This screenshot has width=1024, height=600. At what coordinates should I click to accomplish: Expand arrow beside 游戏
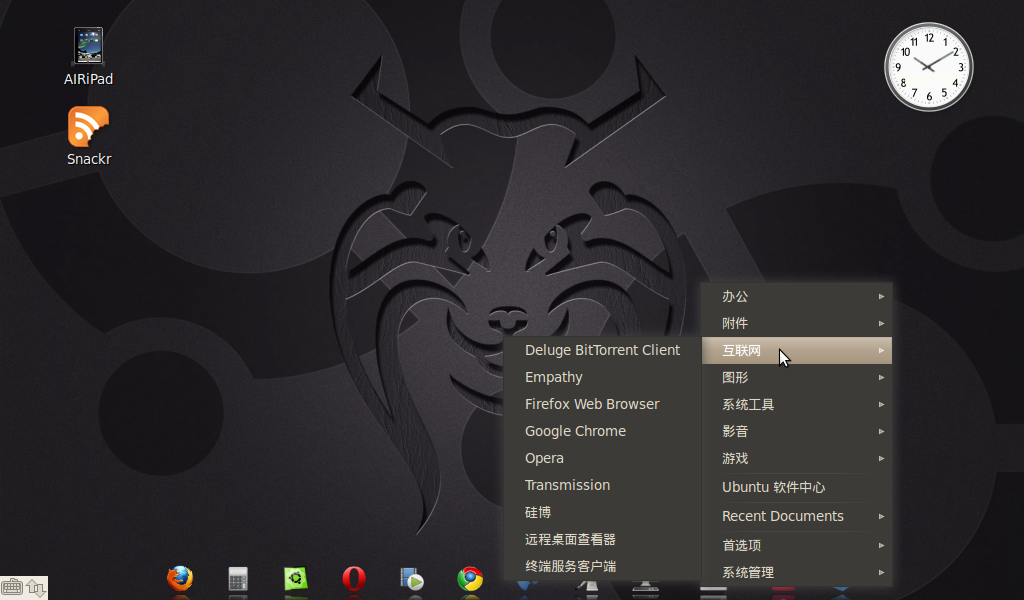coord(881,458)
